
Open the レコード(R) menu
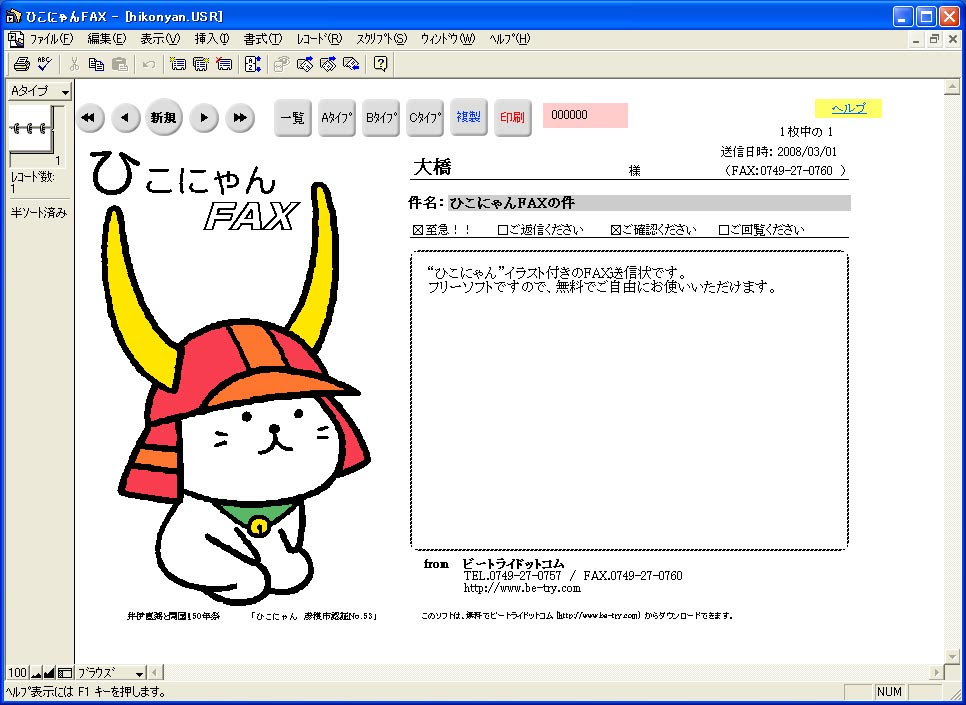pyautogui.click(x=319, y=39)
